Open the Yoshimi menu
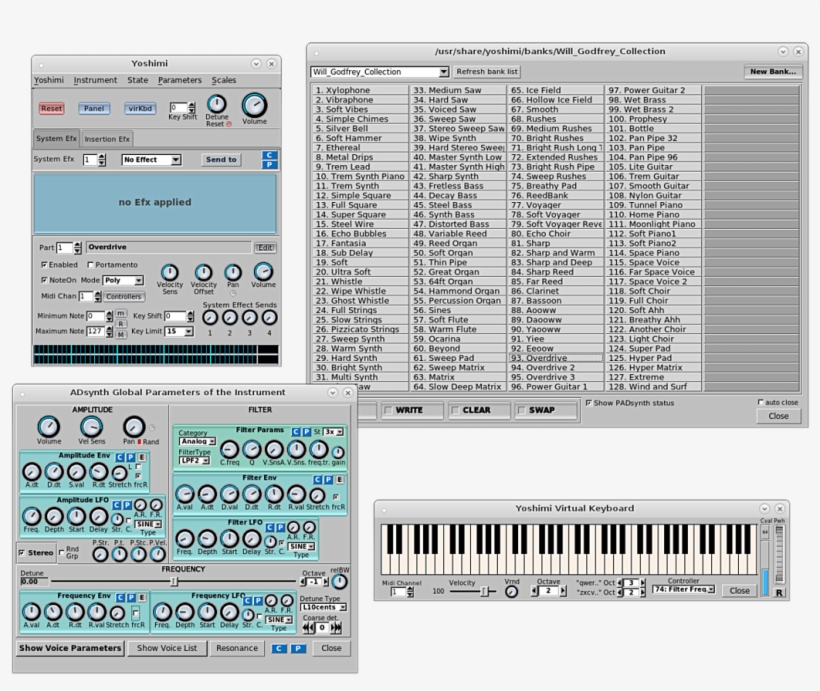Screen dimensions: 820x691 click(x=49, y=80)
